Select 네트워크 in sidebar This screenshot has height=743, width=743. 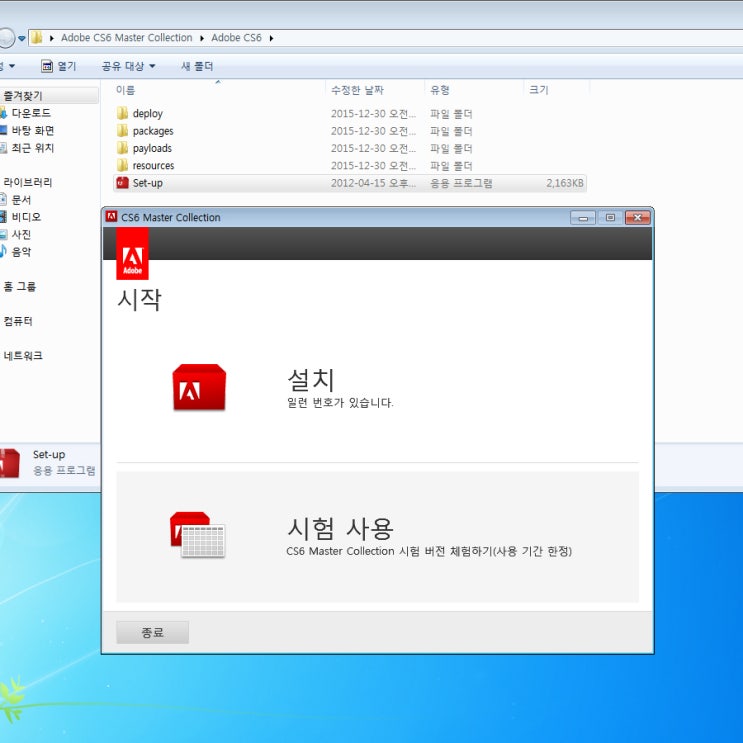[x=23, y=355]
